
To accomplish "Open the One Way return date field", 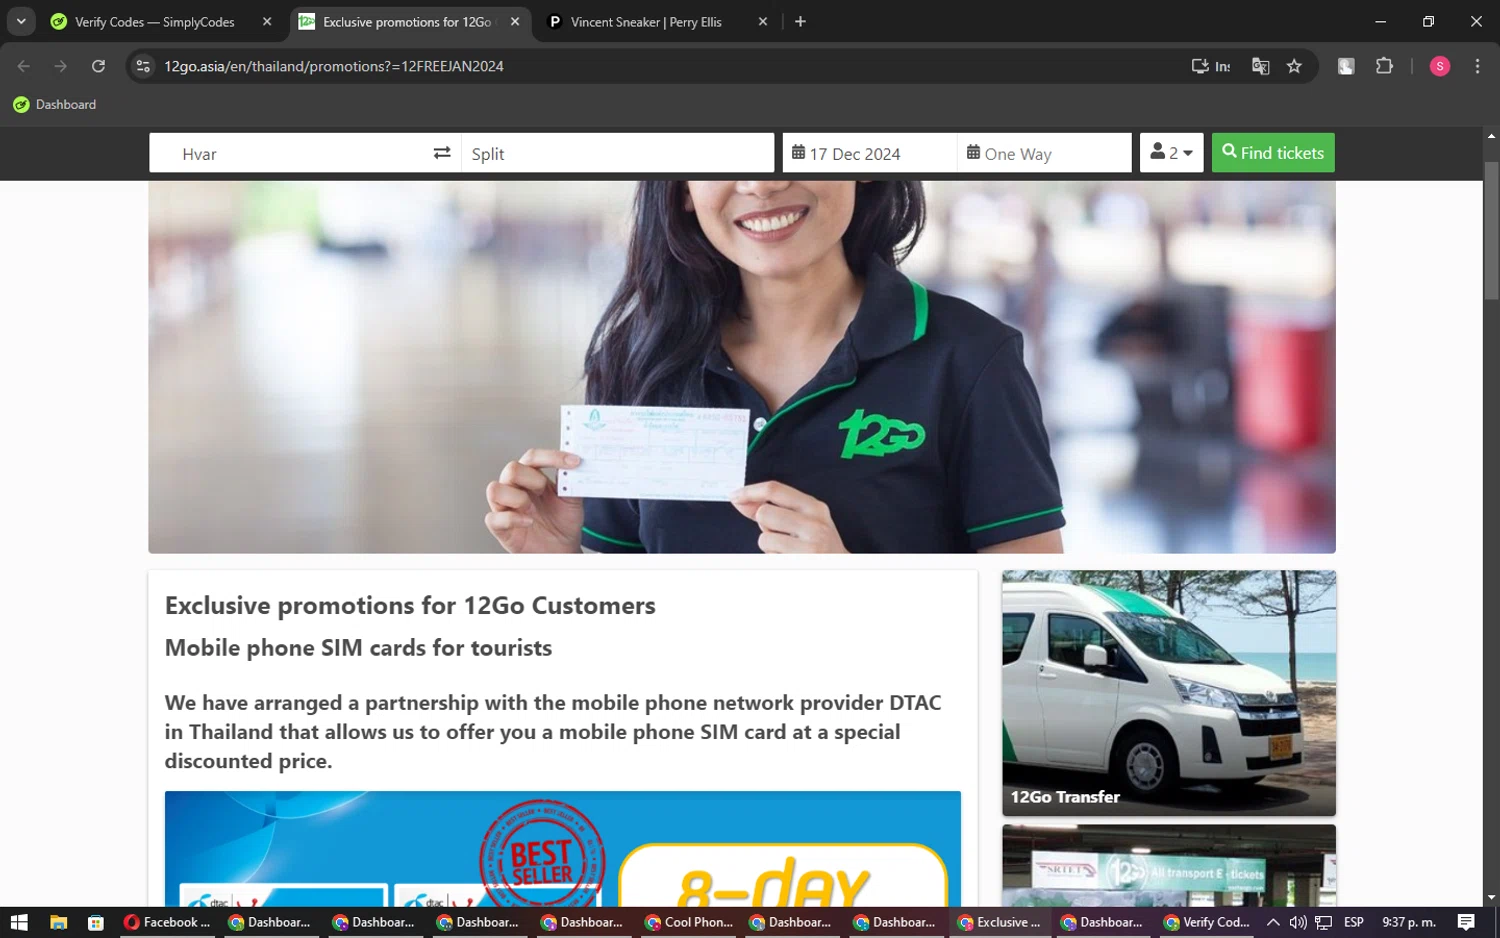I will pos(1043,153).
